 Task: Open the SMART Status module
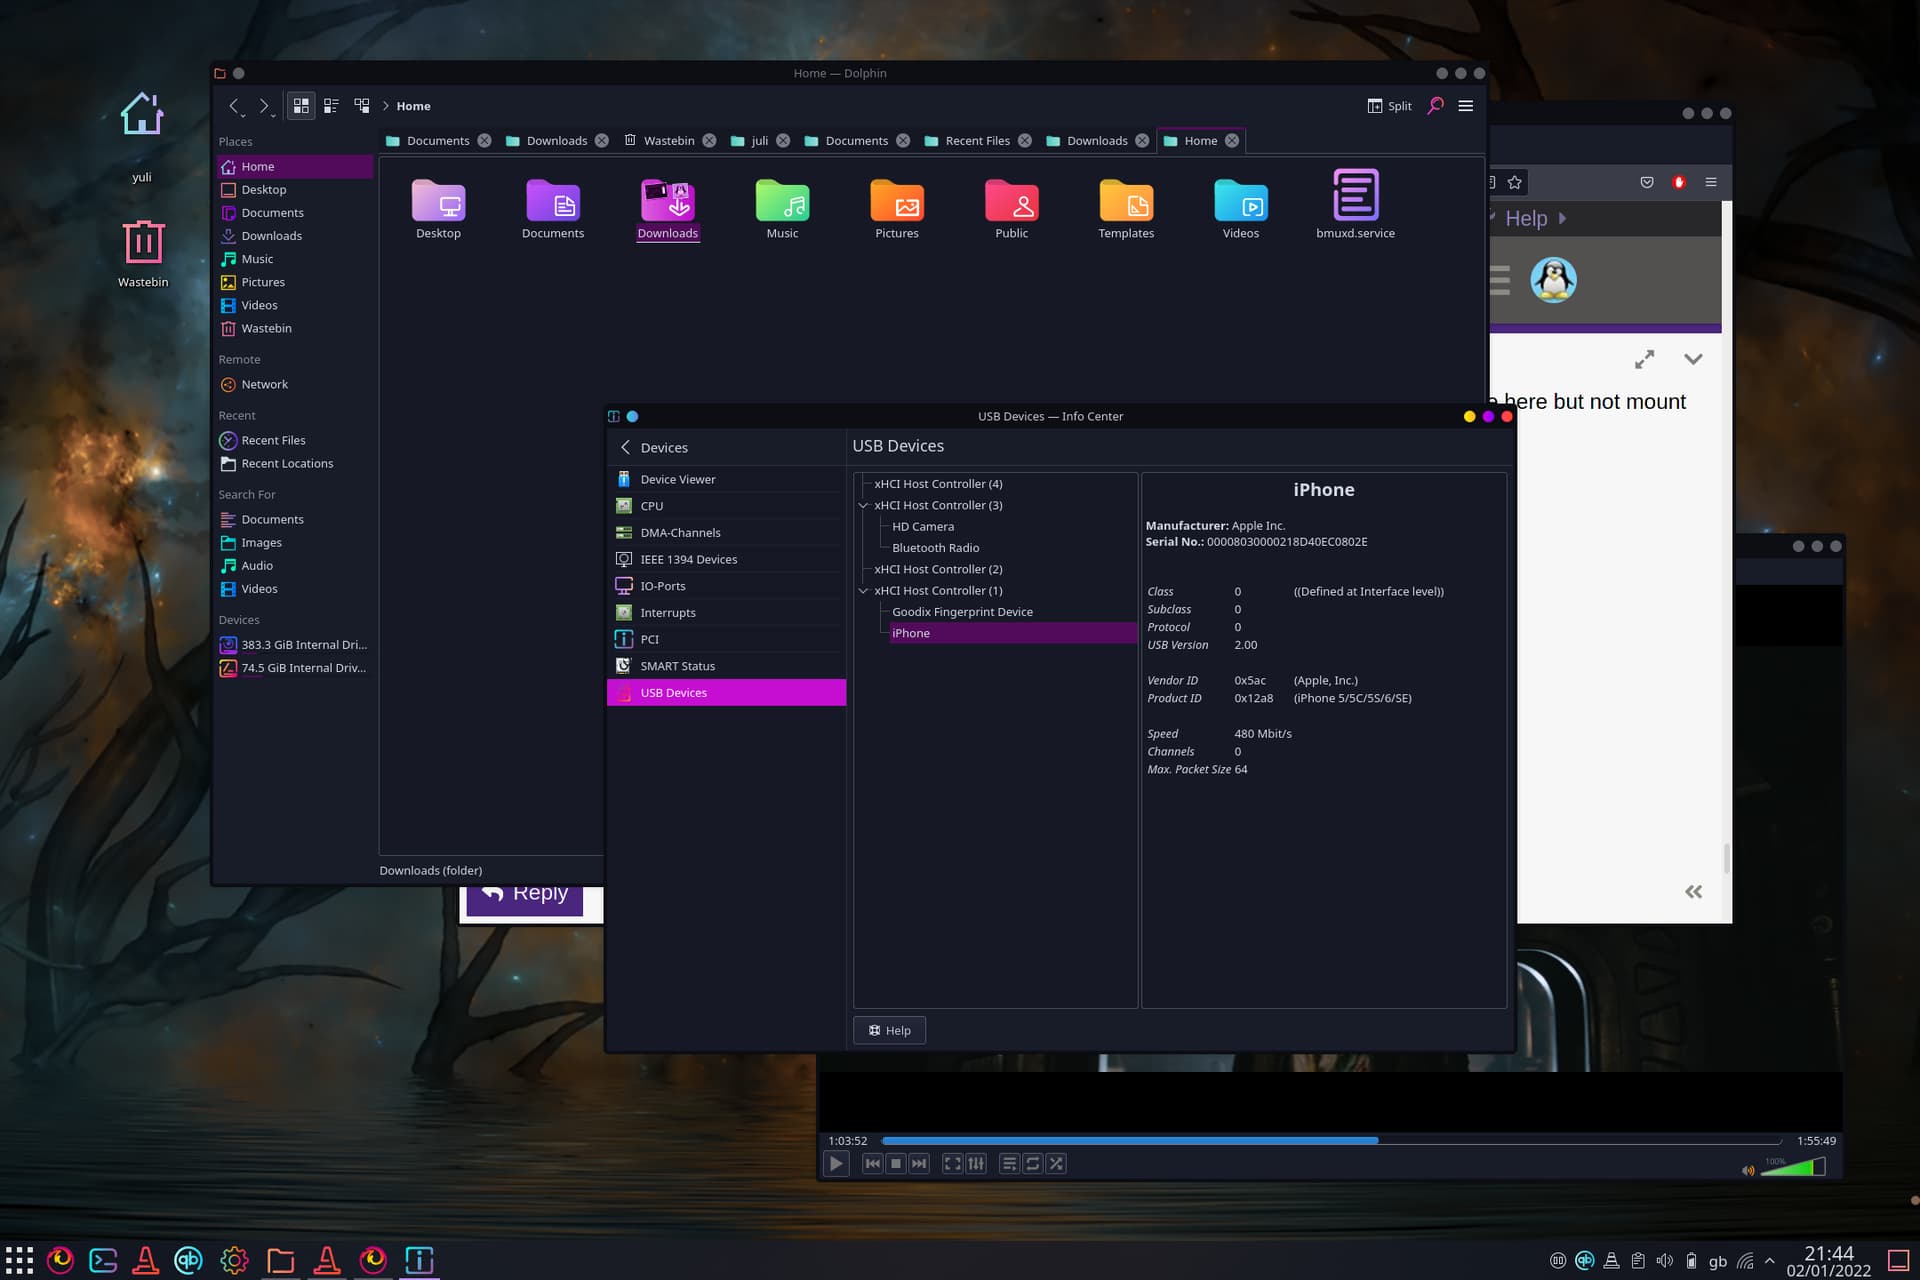tap(677, 666)
